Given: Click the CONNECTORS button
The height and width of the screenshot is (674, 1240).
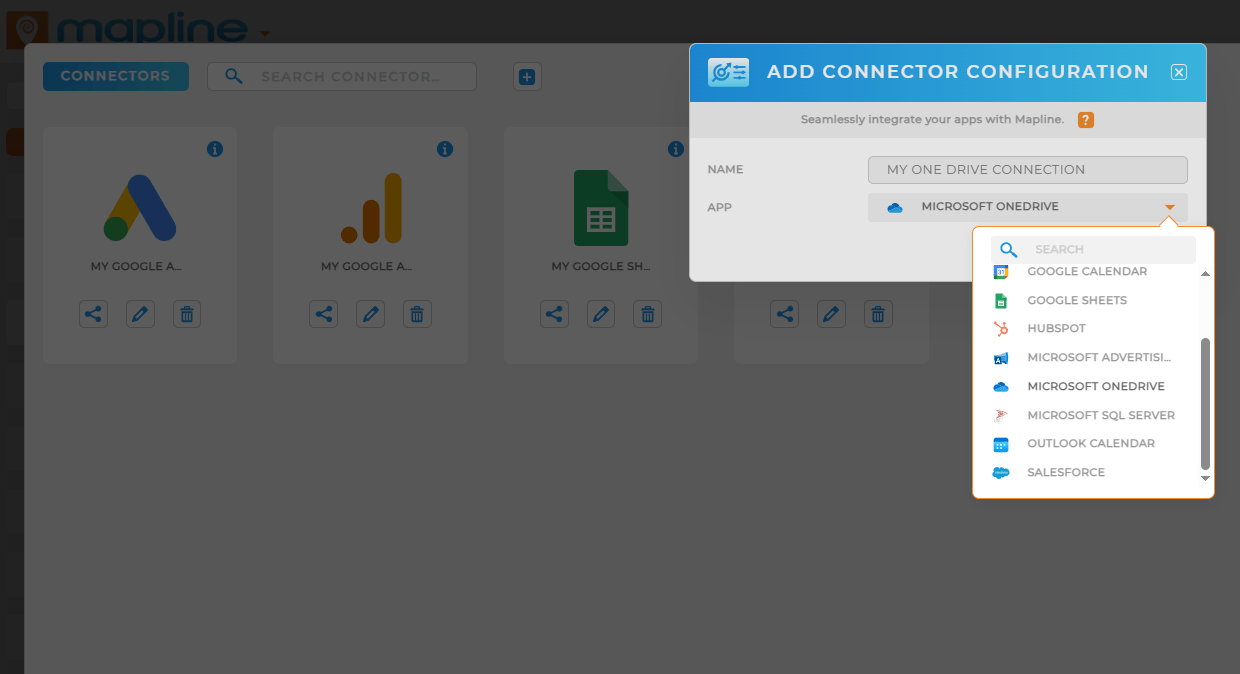Looking at the screenshot, I should coord(115,76).
